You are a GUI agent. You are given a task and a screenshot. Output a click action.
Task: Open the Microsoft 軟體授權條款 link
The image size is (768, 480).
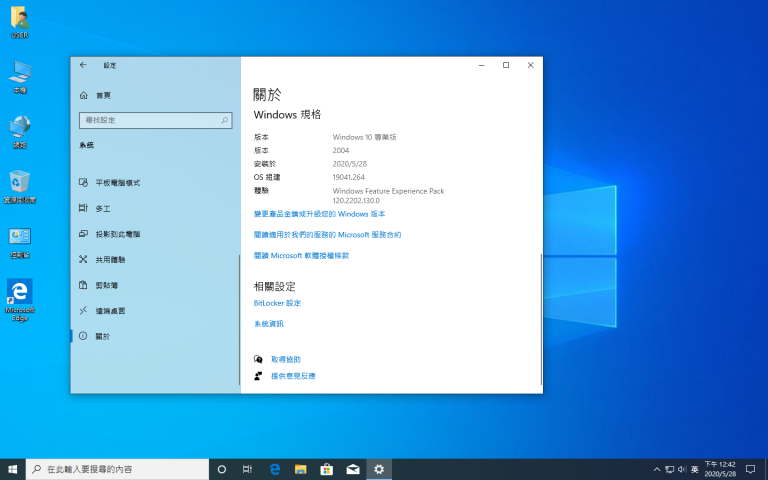coord(301,255)
